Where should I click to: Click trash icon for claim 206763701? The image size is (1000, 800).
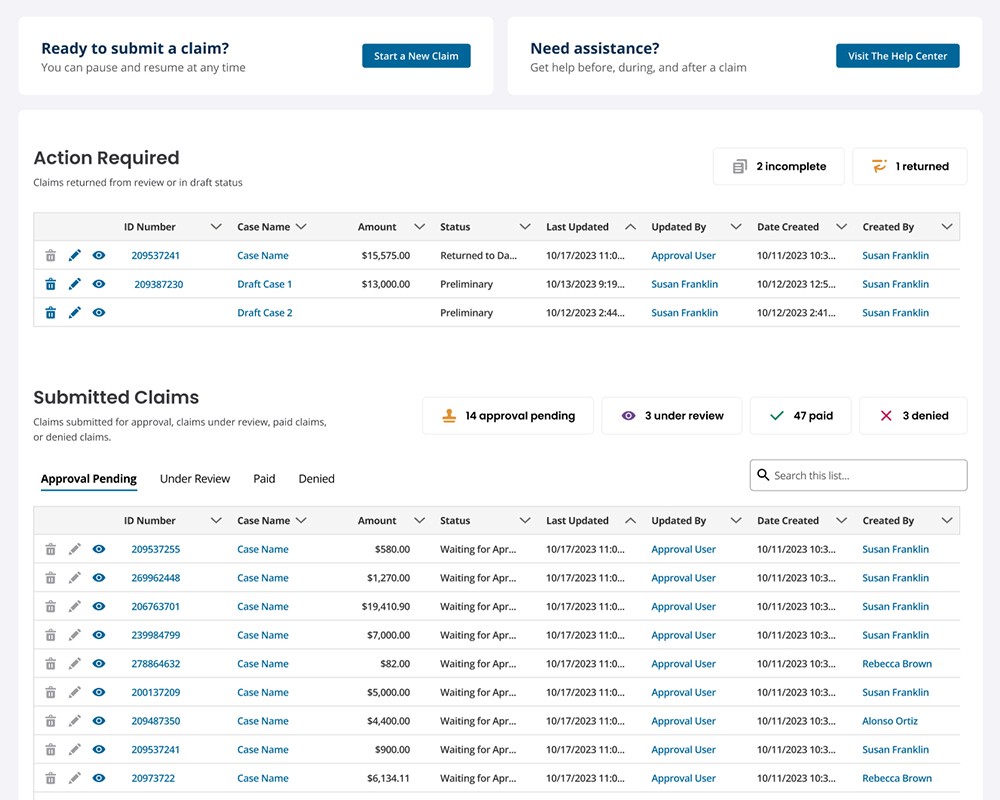coord(50,607)
